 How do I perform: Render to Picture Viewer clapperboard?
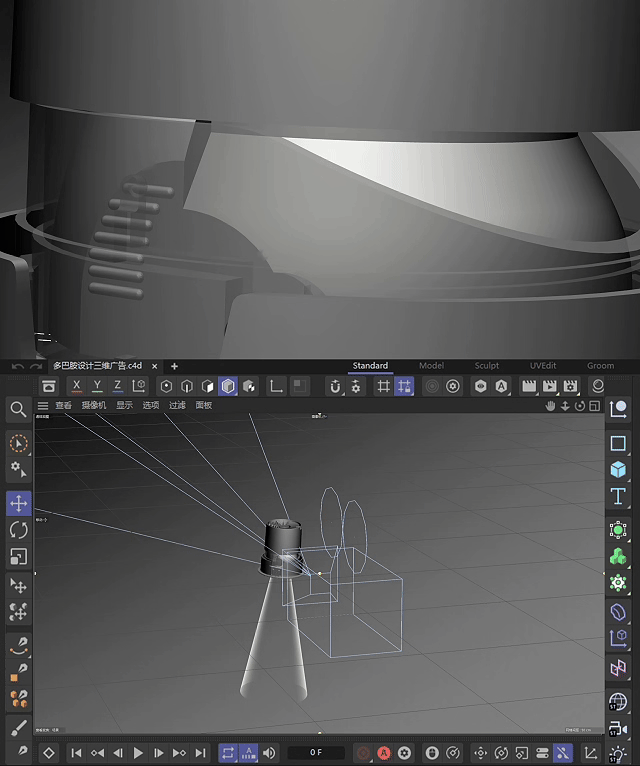550,386
